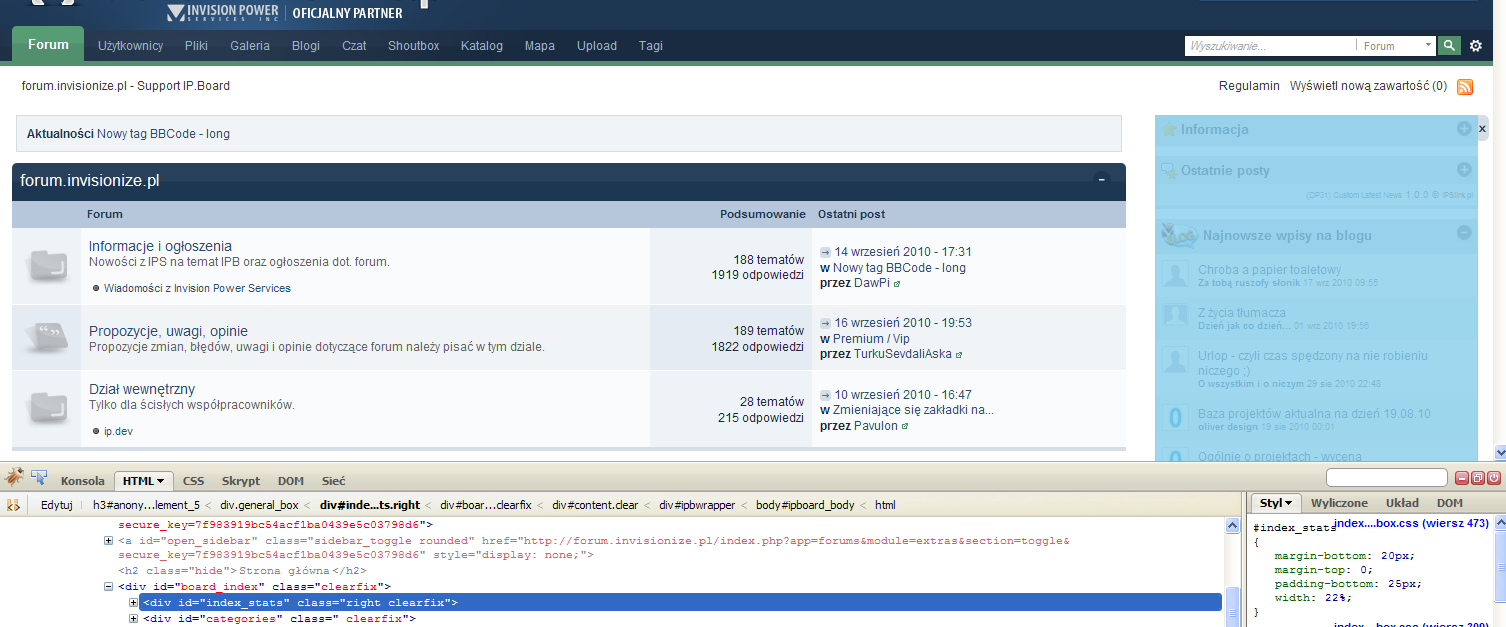Open the orange RSS feed icon
This screenshot has width=1506, height=627.
point(1465,87)
